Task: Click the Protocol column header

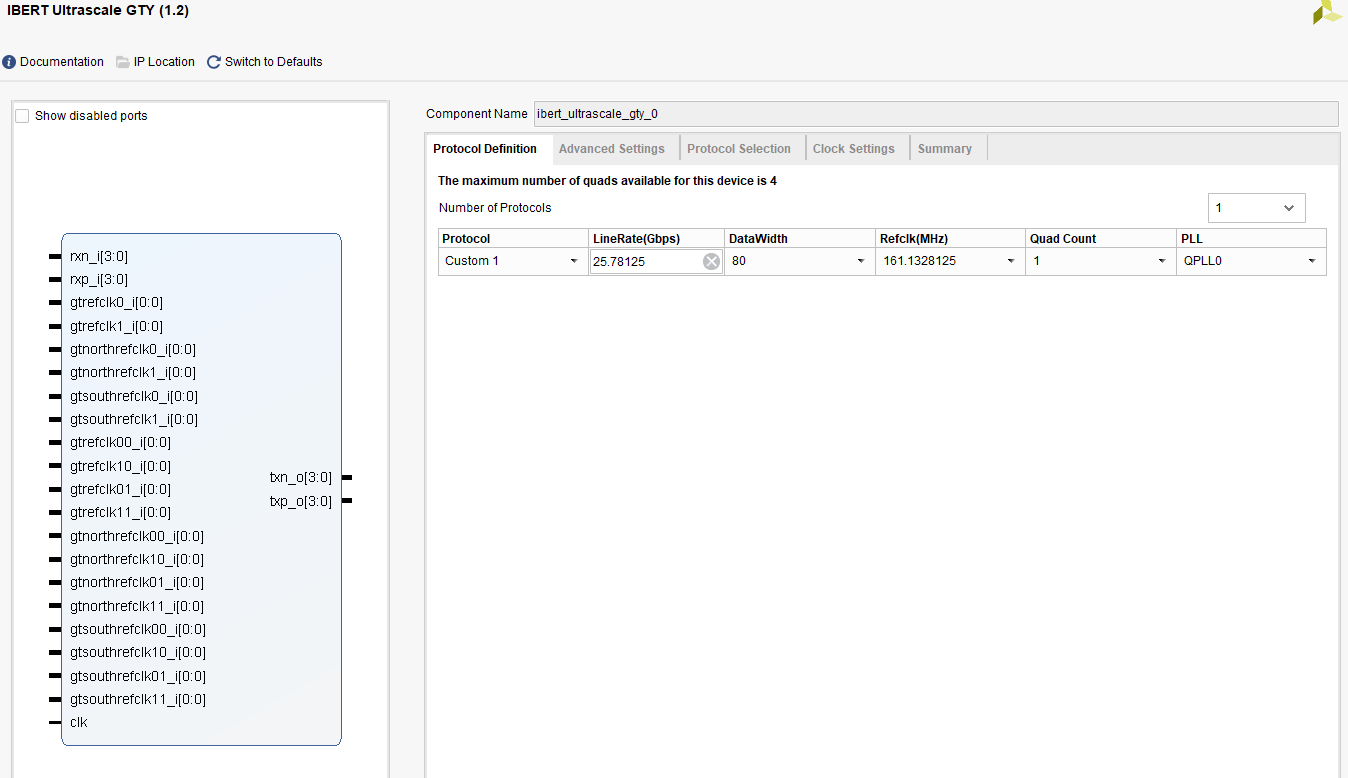Action: (513, 239)
